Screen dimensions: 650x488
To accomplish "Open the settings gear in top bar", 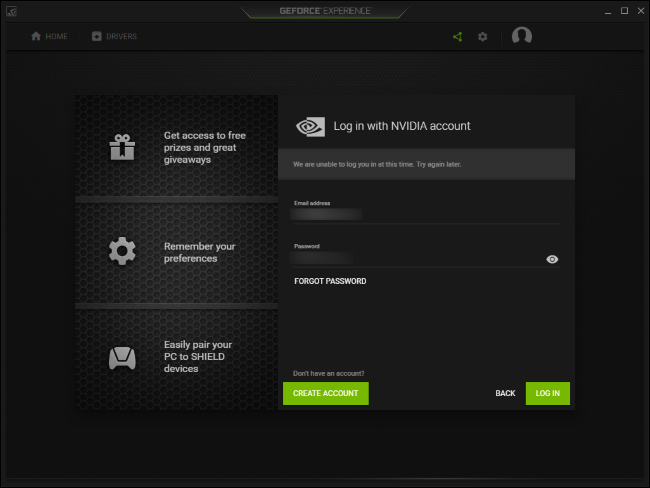I will (x=483, y=37).
